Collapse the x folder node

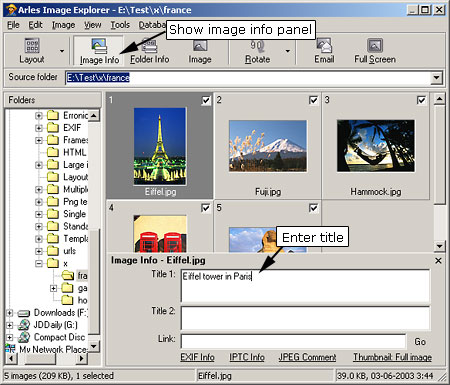click(39, 264)
